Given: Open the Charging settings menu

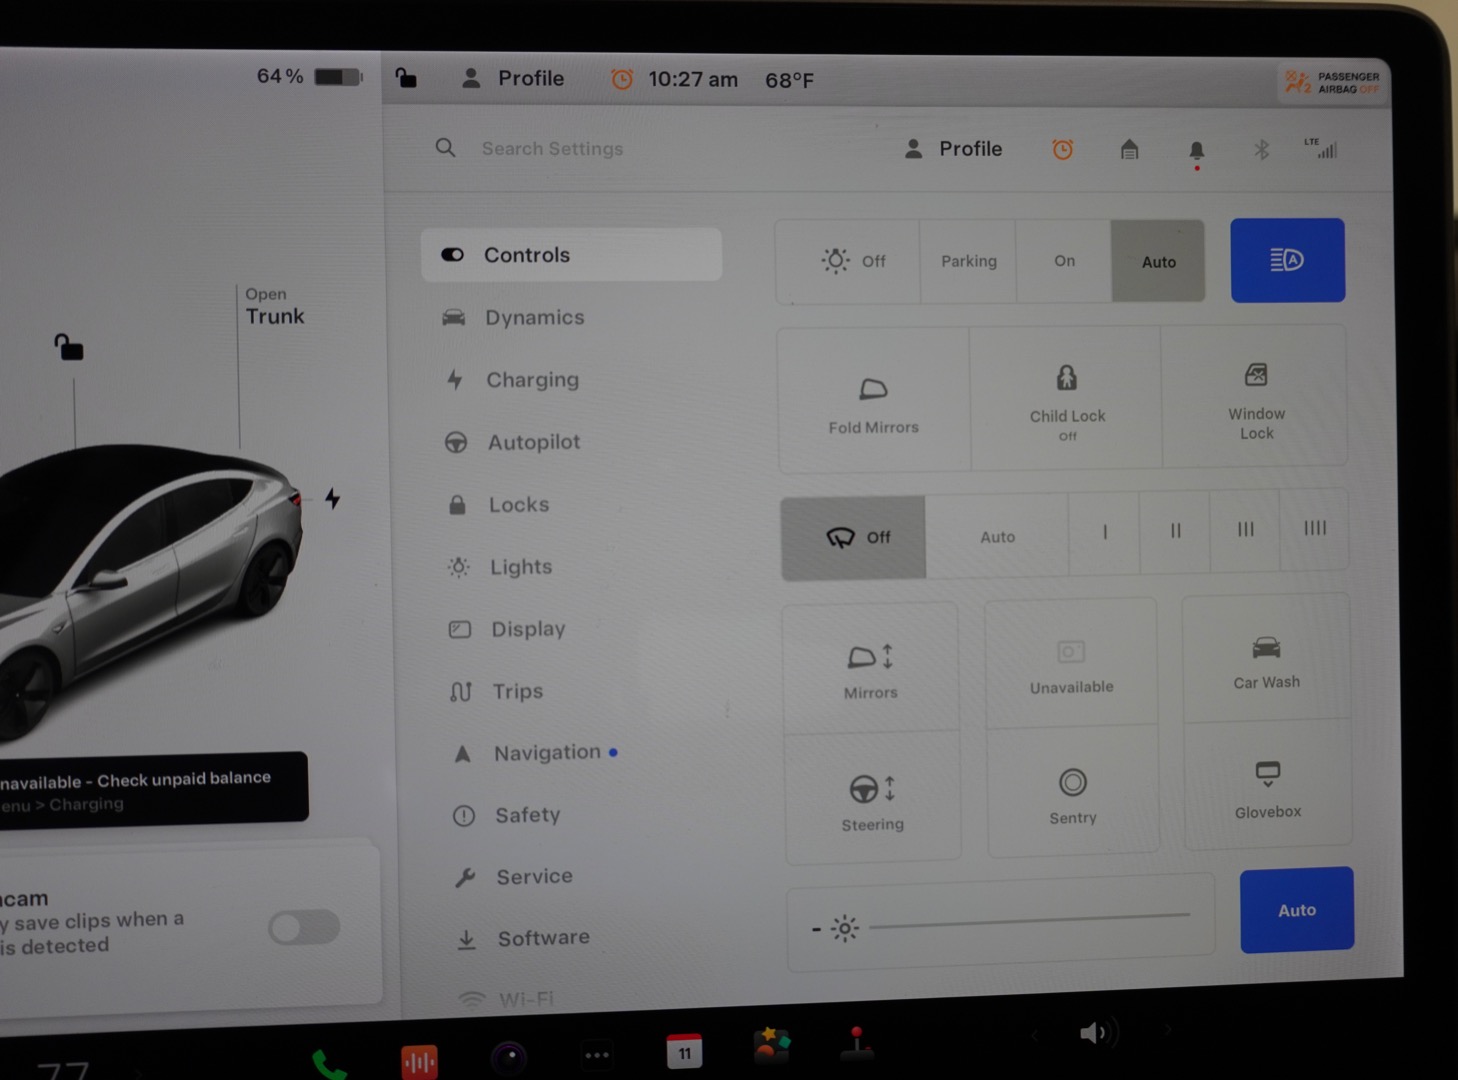Looking at the screenshot, I should pyautogui.click(x=531, y=380).
